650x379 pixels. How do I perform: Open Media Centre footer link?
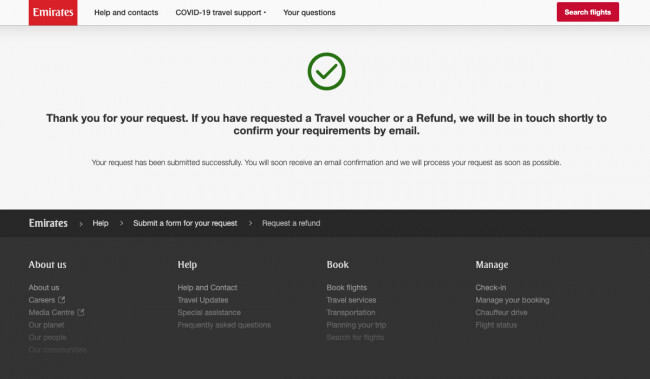(51, 312)
